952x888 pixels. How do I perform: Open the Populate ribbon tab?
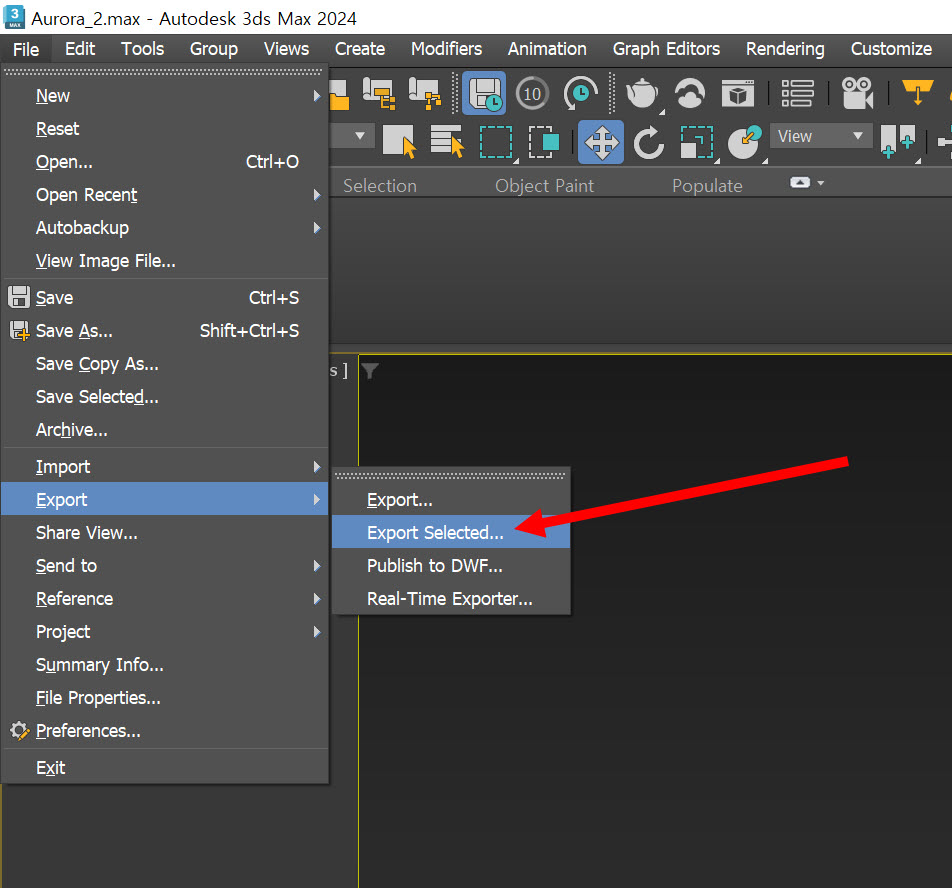[707, 186]
